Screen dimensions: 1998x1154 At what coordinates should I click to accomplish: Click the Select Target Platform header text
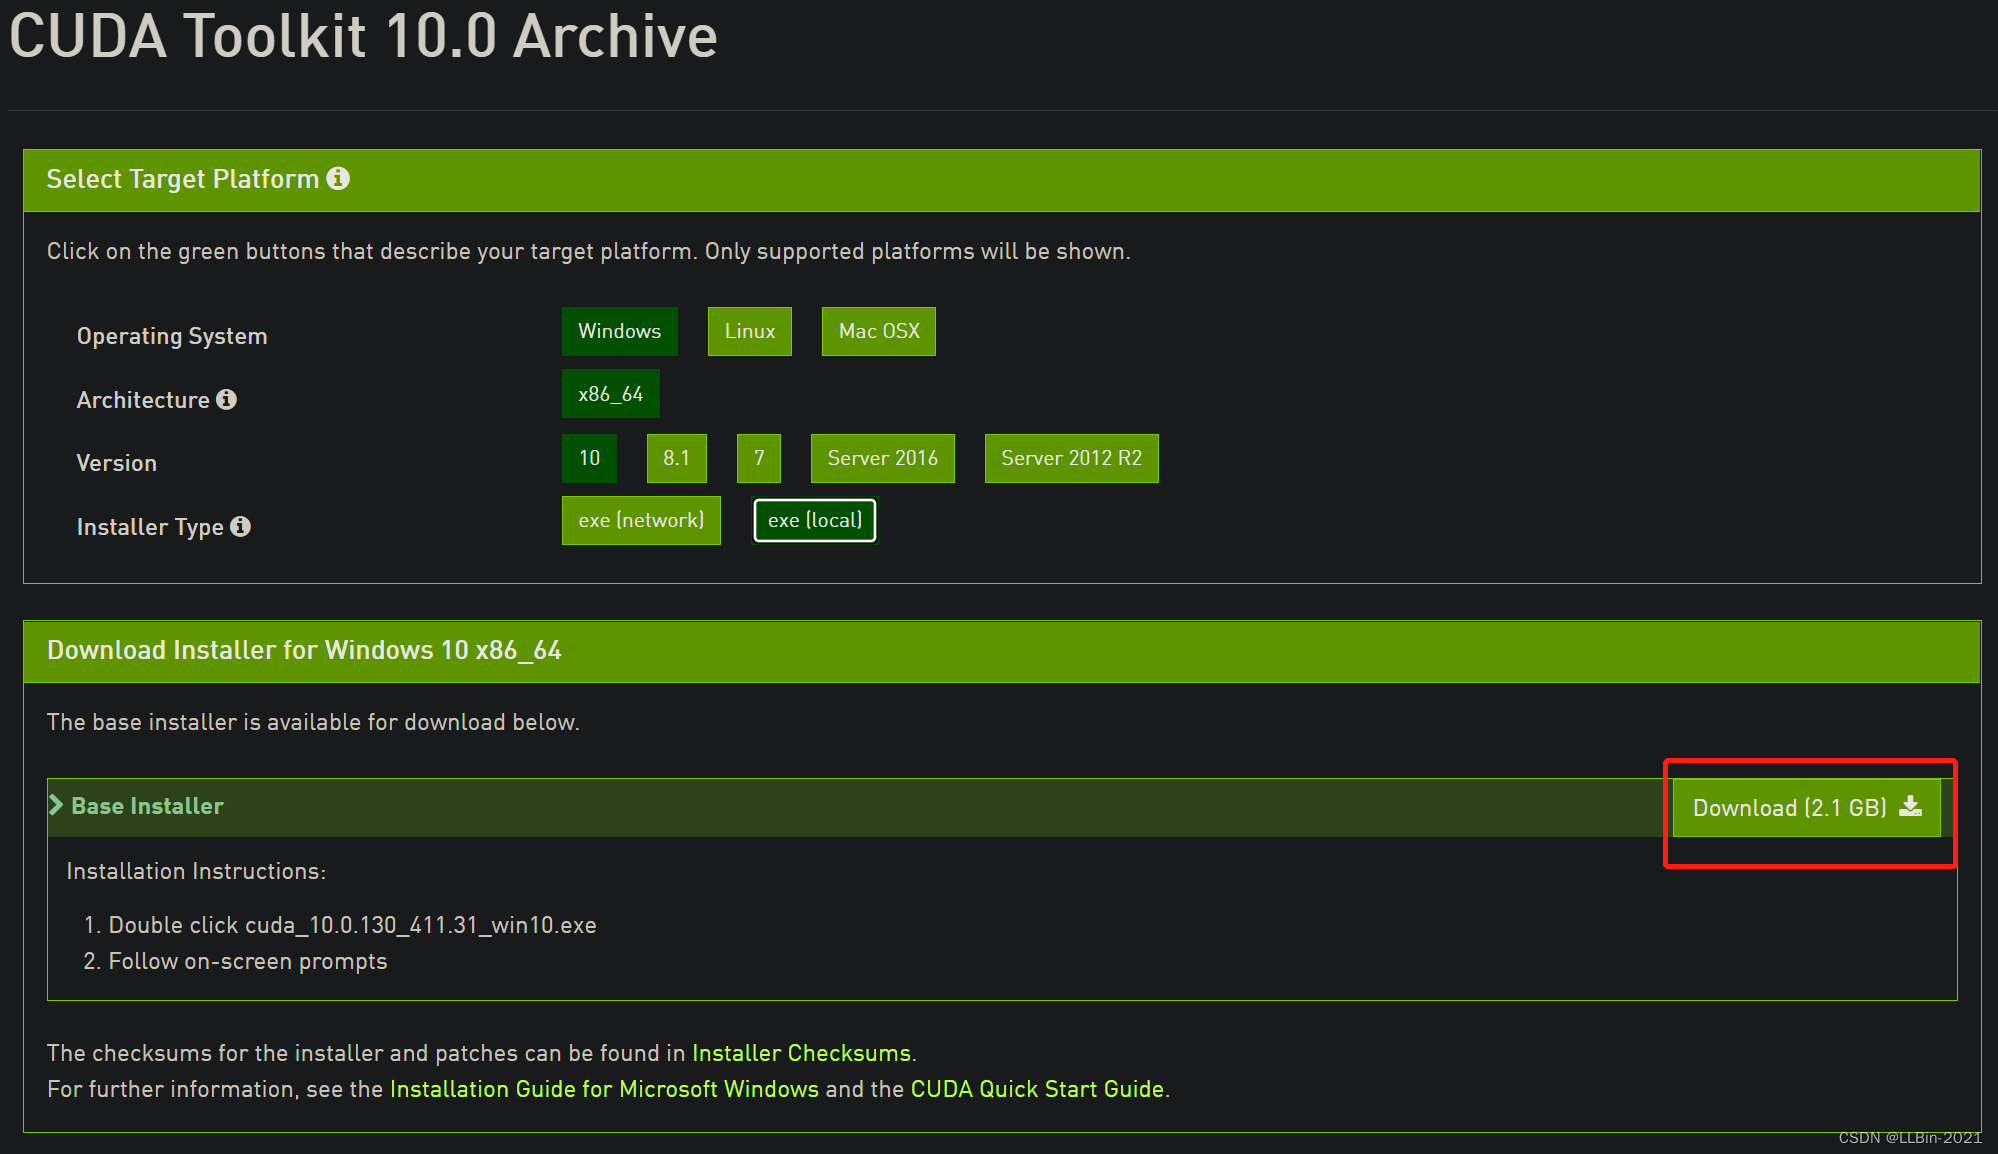(x=183, y=179)
